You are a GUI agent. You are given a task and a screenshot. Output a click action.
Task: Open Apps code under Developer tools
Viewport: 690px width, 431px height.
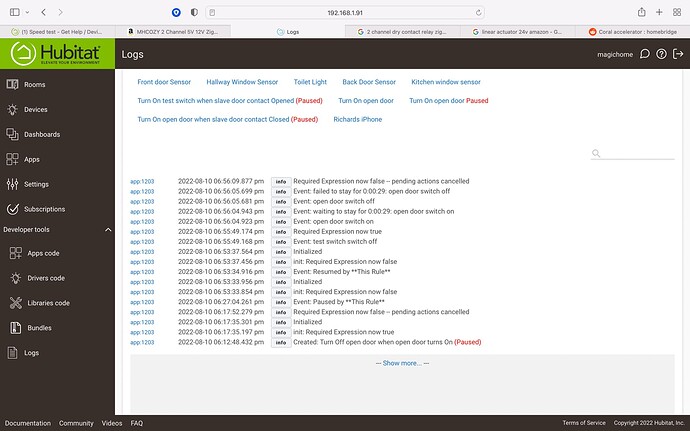(x=43, y=253)
